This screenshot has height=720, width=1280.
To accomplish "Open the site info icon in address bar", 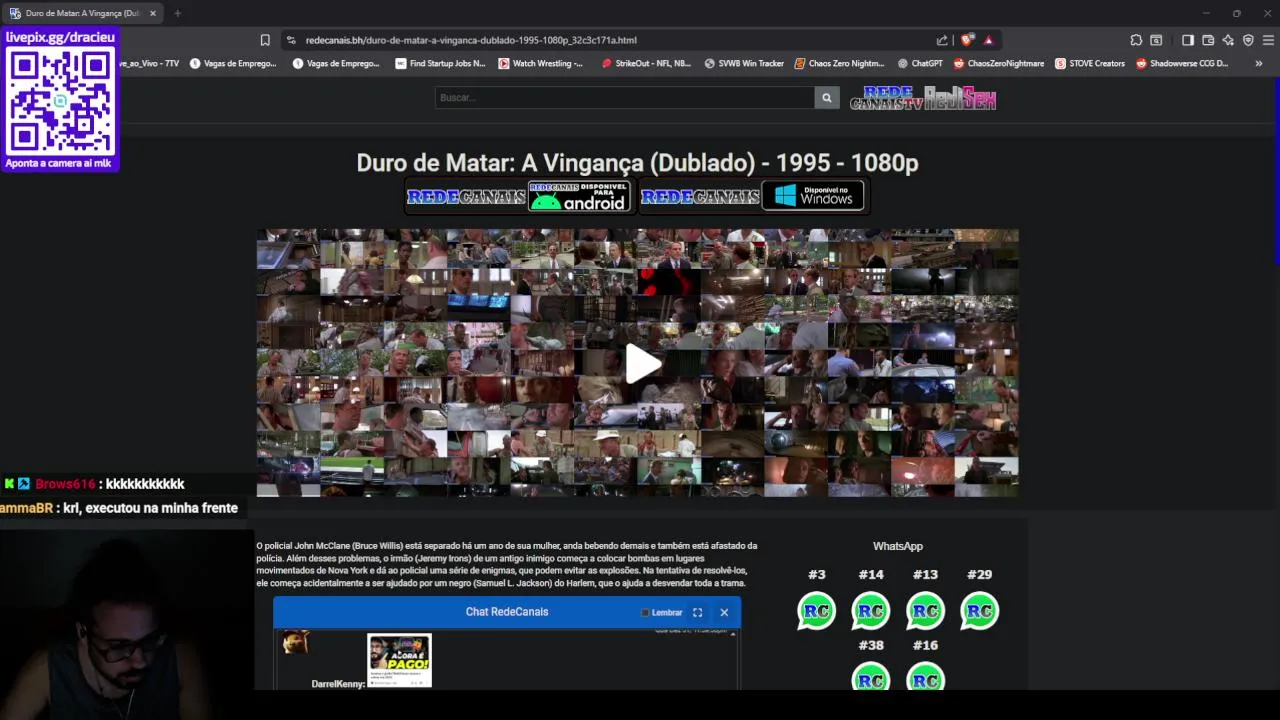I will click(291, 40).
